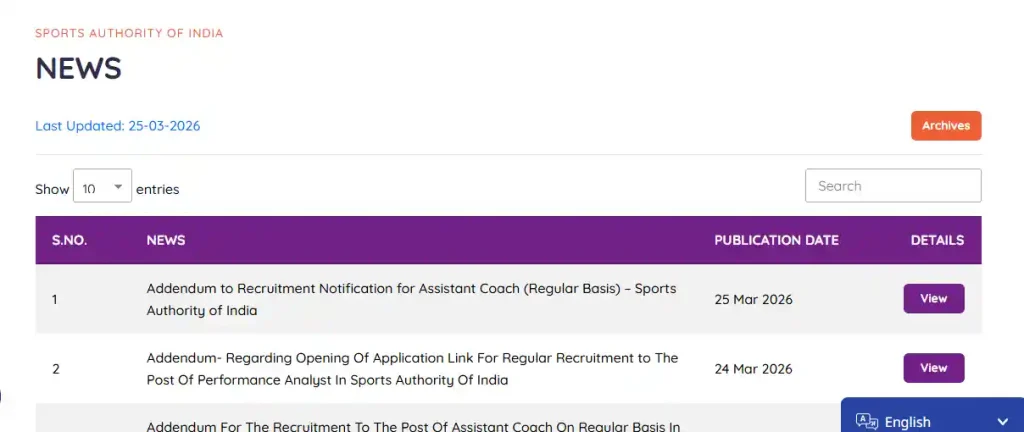Open the Performance Analyst application link news title
Screen dimensions: 1024x432
(x=412, y=368)
